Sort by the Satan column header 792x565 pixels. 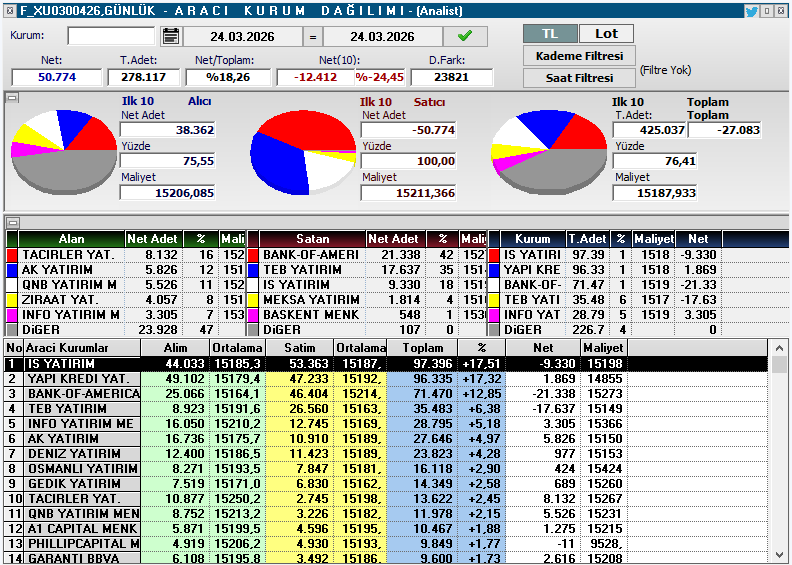(x=312, y=239)
